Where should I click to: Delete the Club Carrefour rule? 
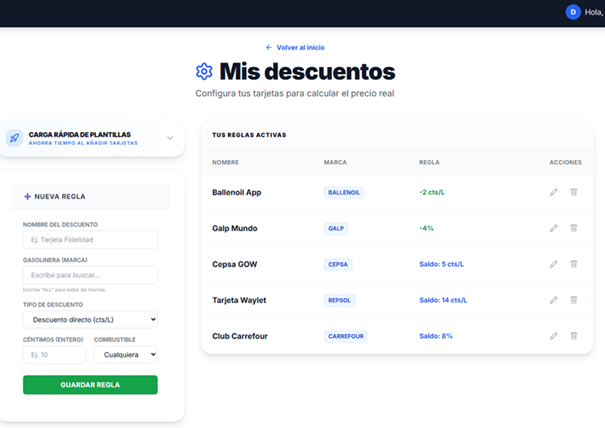point(574,336)
